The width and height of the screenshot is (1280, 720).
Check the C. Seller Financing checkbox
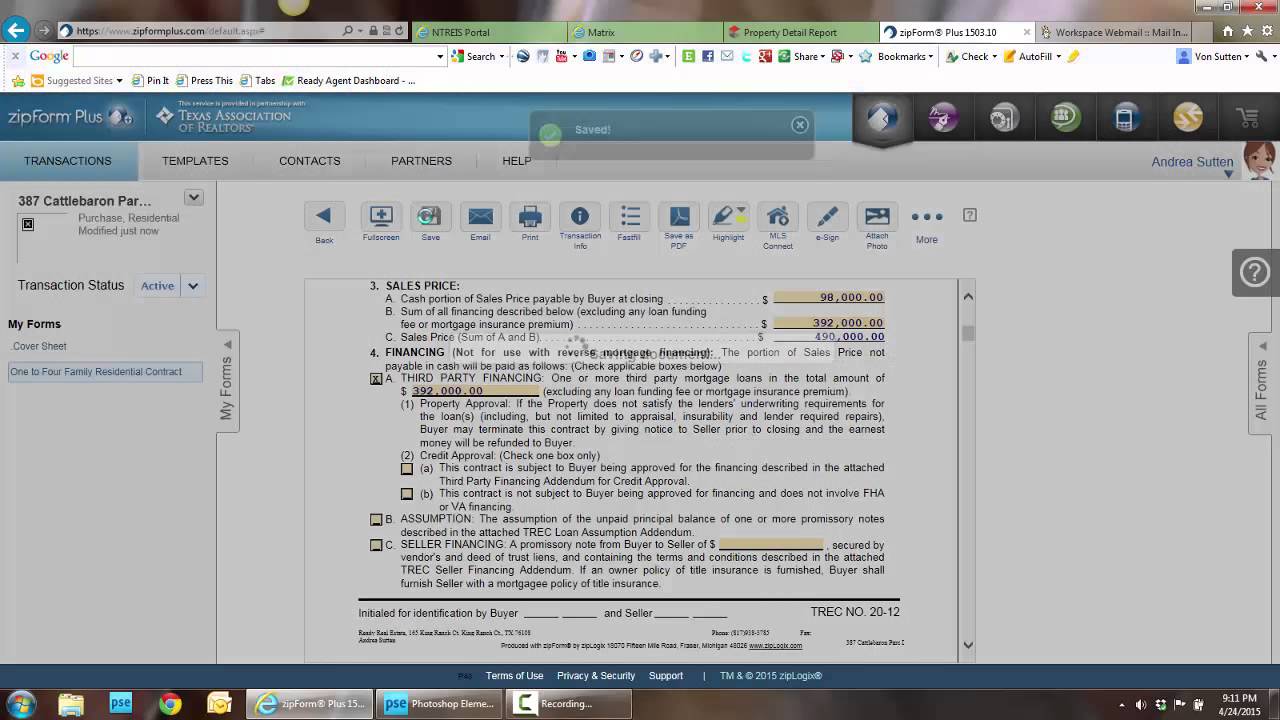[376, 546]
